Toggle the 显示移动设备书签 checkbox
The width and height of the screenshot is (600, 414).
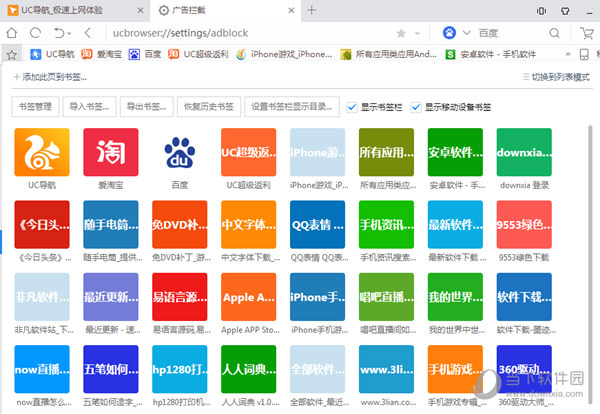click(416, 107)
